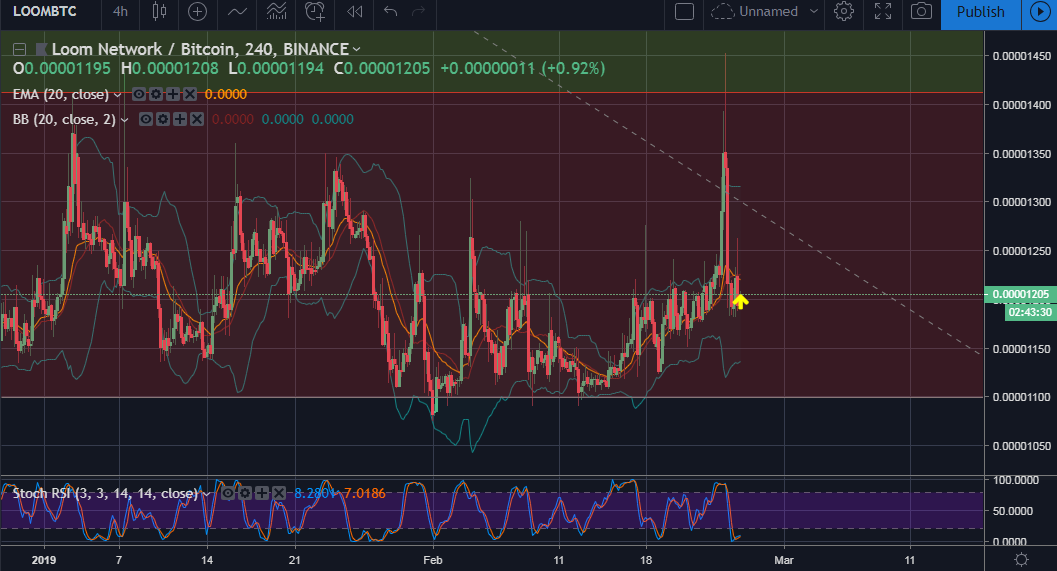Click the plus icon on the BB row
Viewport: 1057px width, 571px height.
[x=179, y=119]
